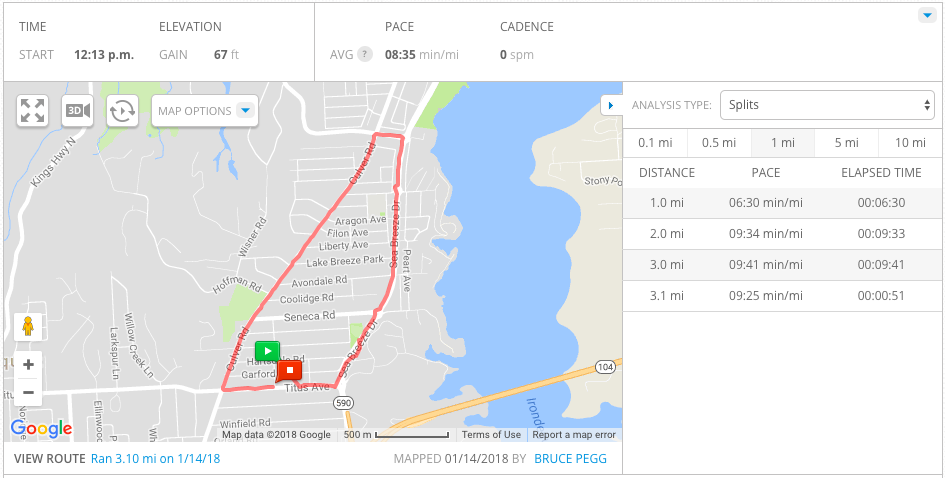The image size is (945, 478).
Task: Click the Report a map error link
Action: tap(574, 435)
